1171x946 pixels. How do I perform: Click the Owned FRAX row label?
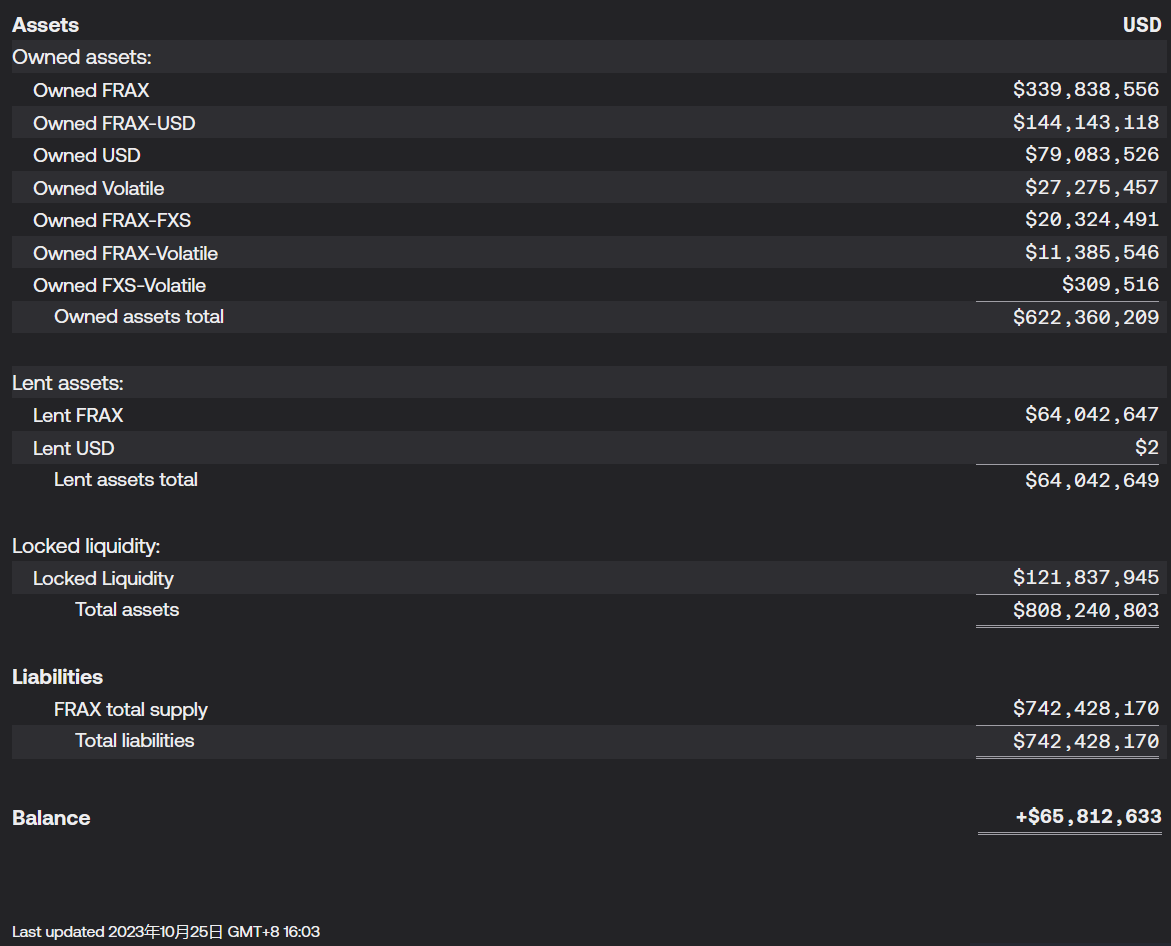coord(91,90)
